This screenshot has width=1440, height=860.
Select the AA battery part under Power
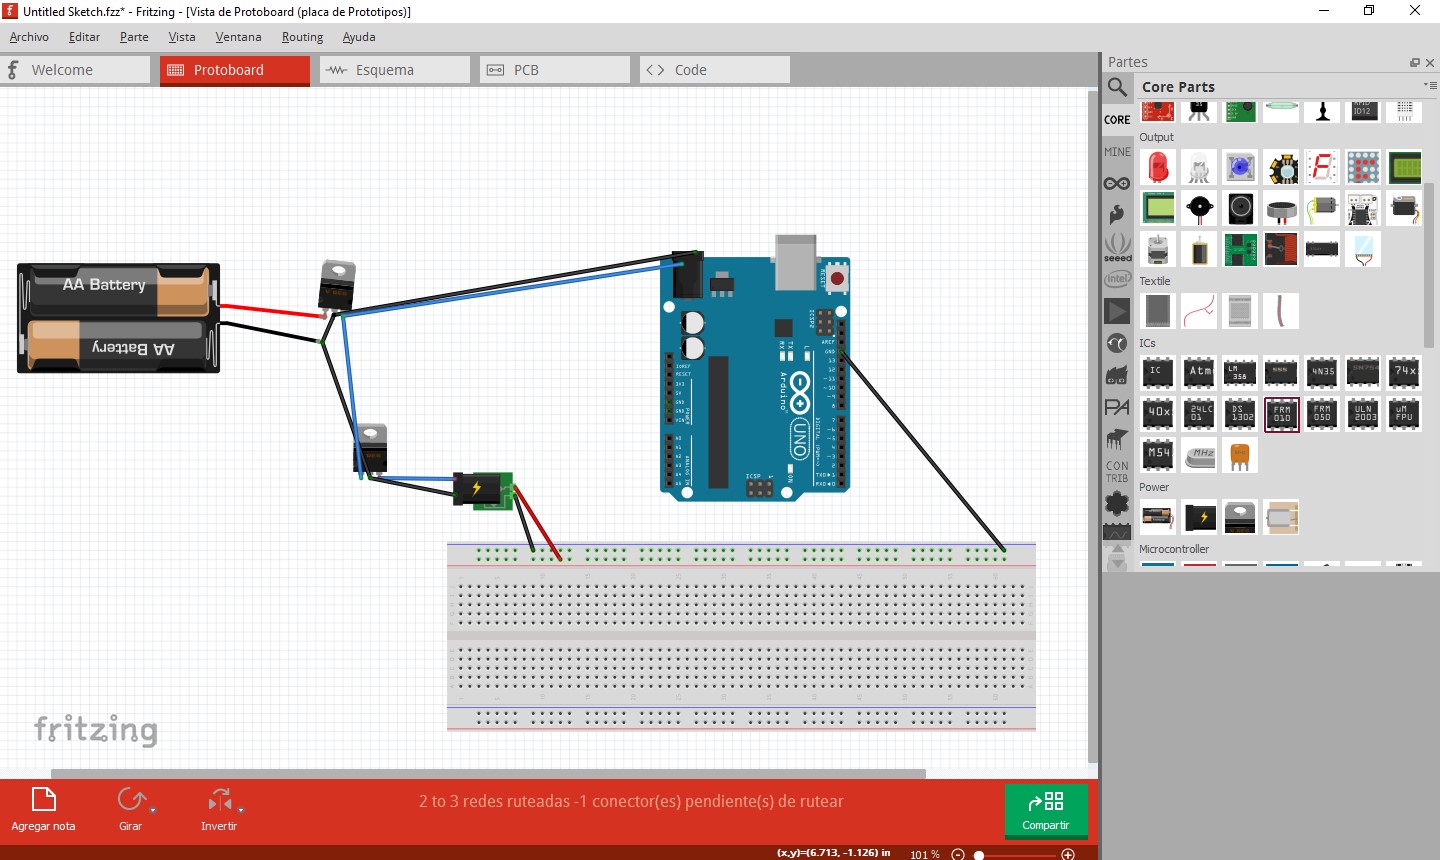1157,517
